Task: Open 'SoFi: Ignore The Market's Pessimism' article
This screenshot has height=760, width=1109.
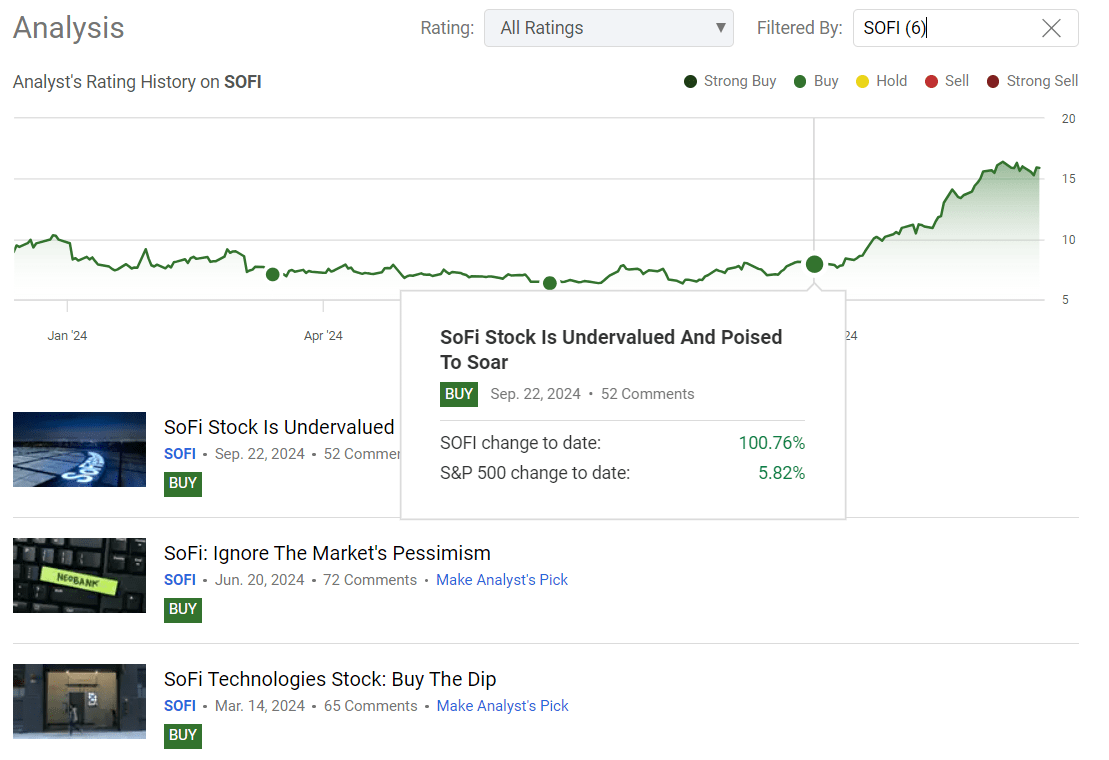Action: (x=327, y=552)
